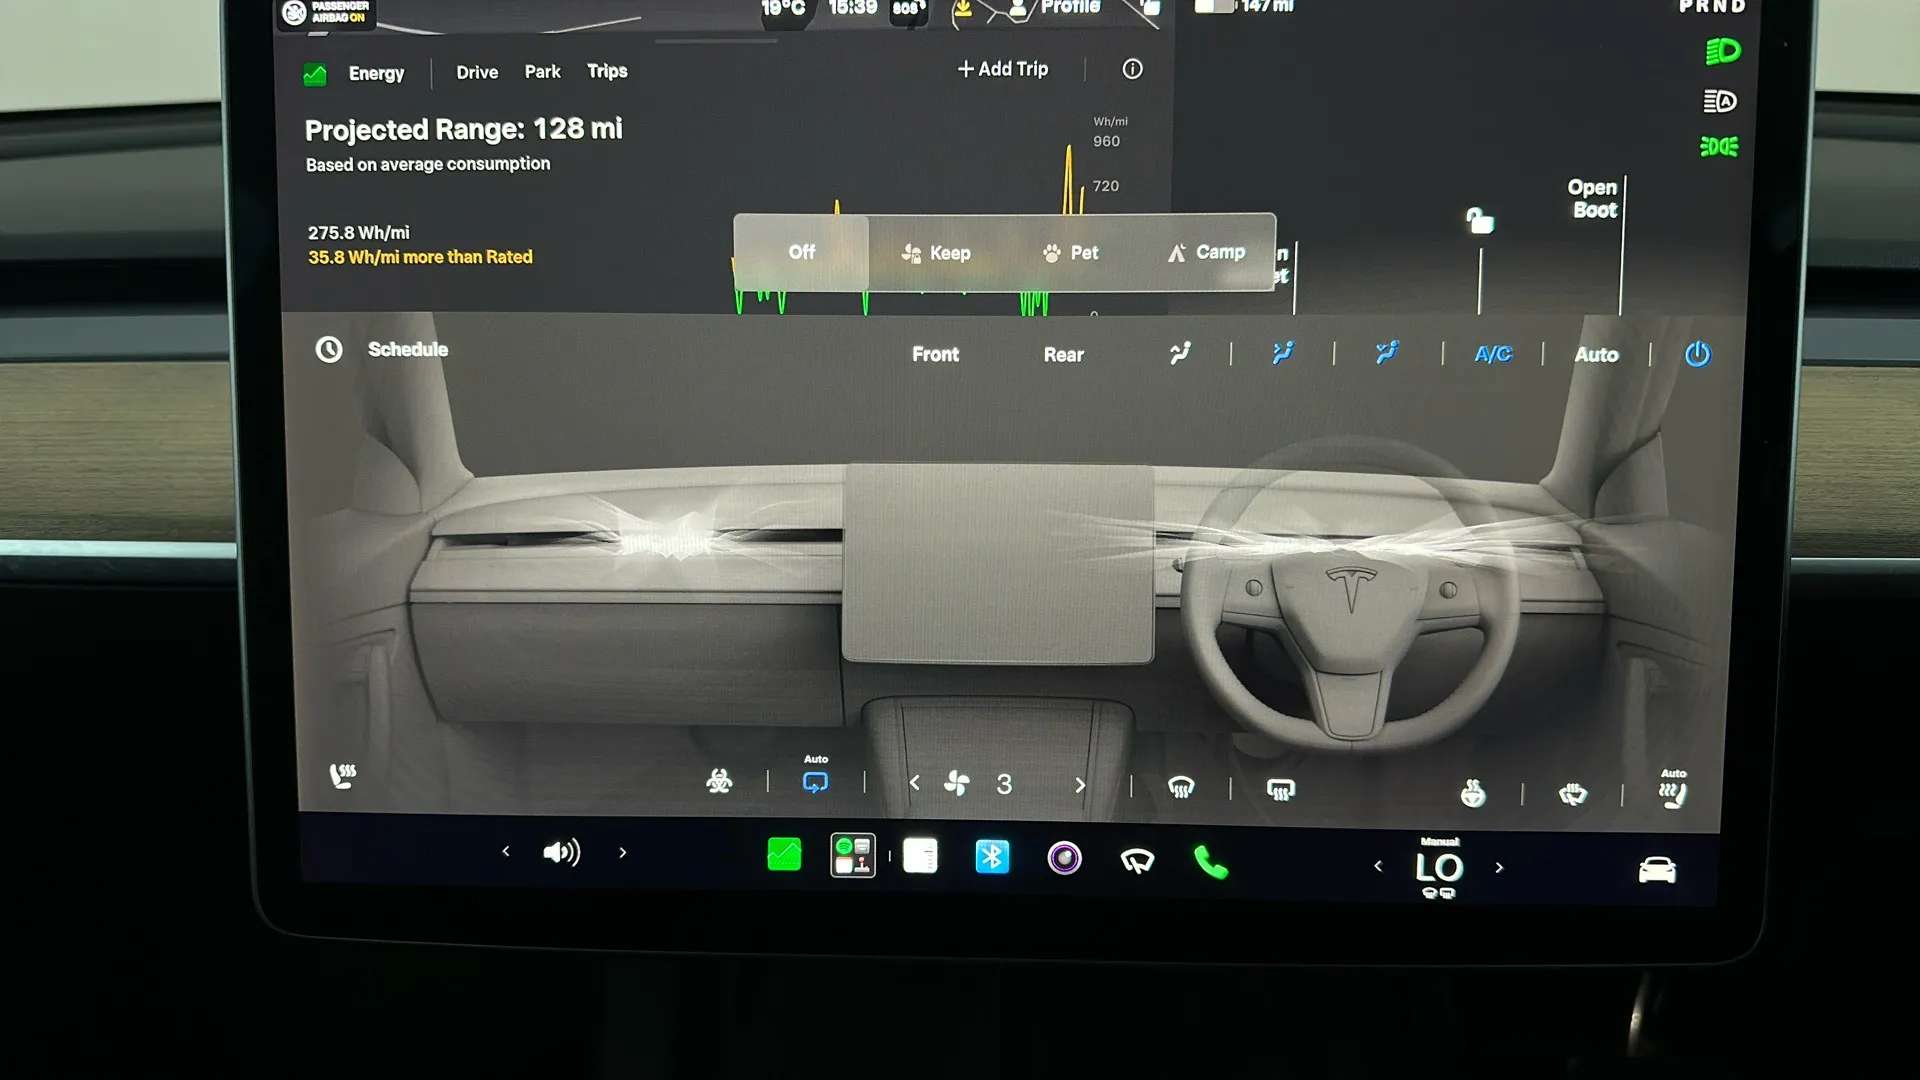Enable Pet mode
The image size is (1920, 1080).
click(1070, 253)
